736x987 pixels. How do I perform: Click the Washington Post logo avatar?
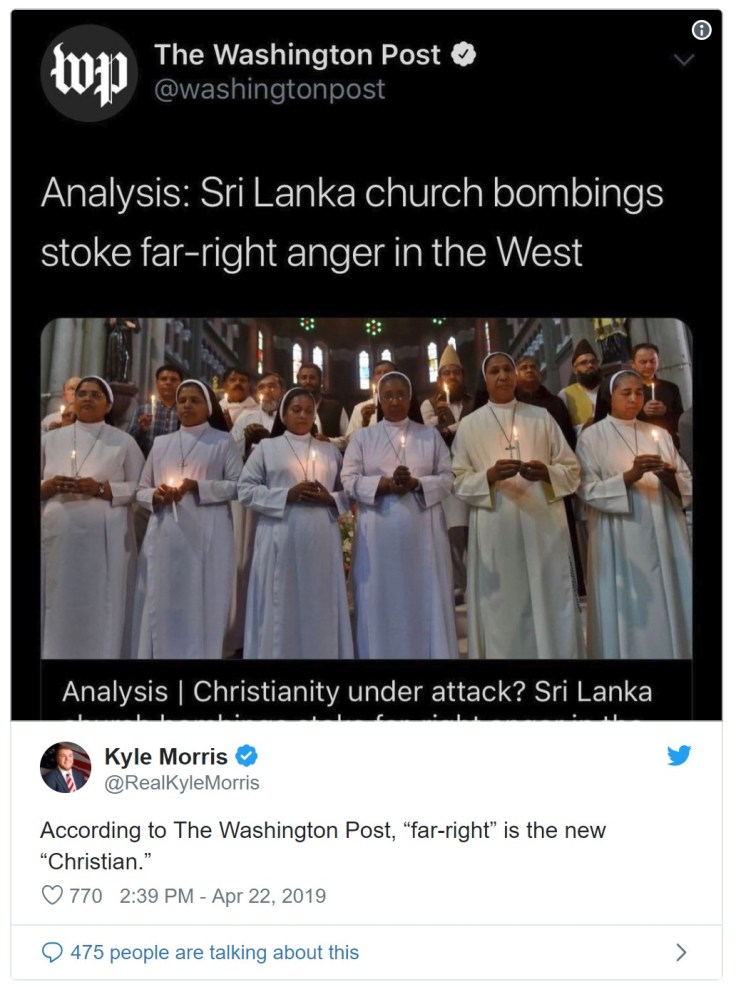click(x=89, y=73)
